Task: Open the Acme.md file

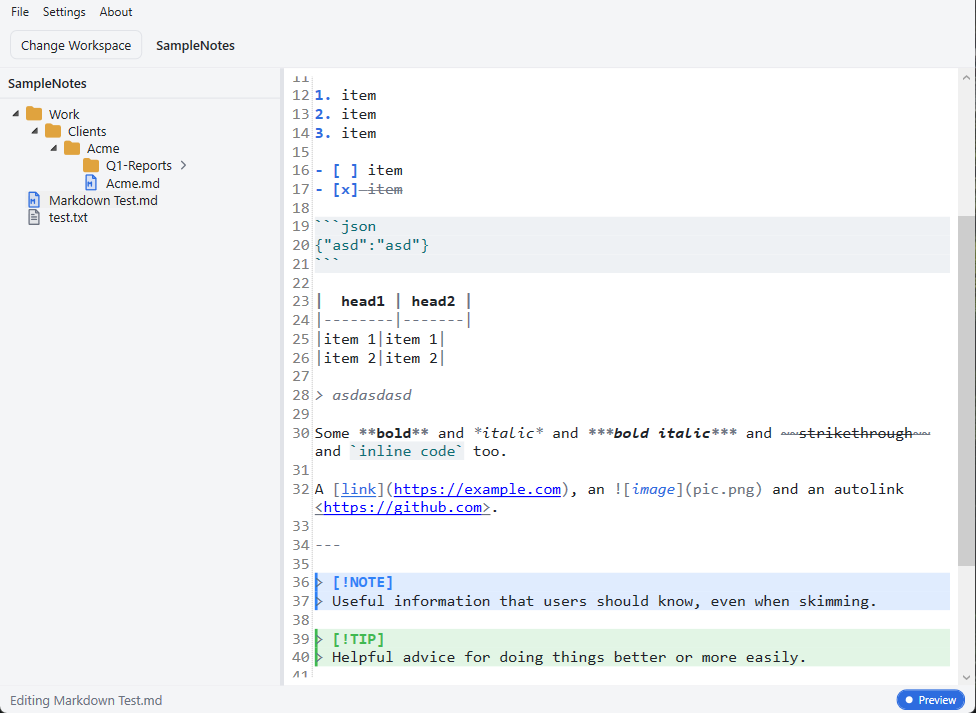Action: 133,183
